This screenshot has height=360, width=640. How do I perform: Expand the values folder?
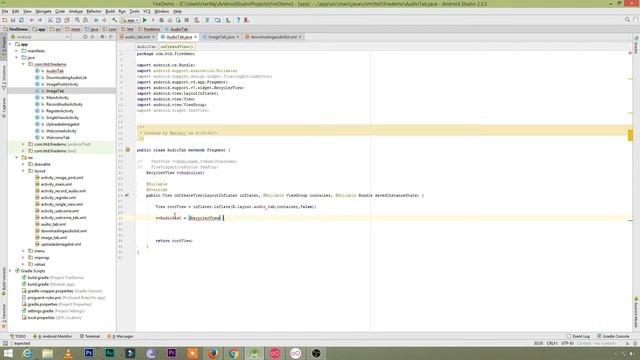click(x=23, y=264)
